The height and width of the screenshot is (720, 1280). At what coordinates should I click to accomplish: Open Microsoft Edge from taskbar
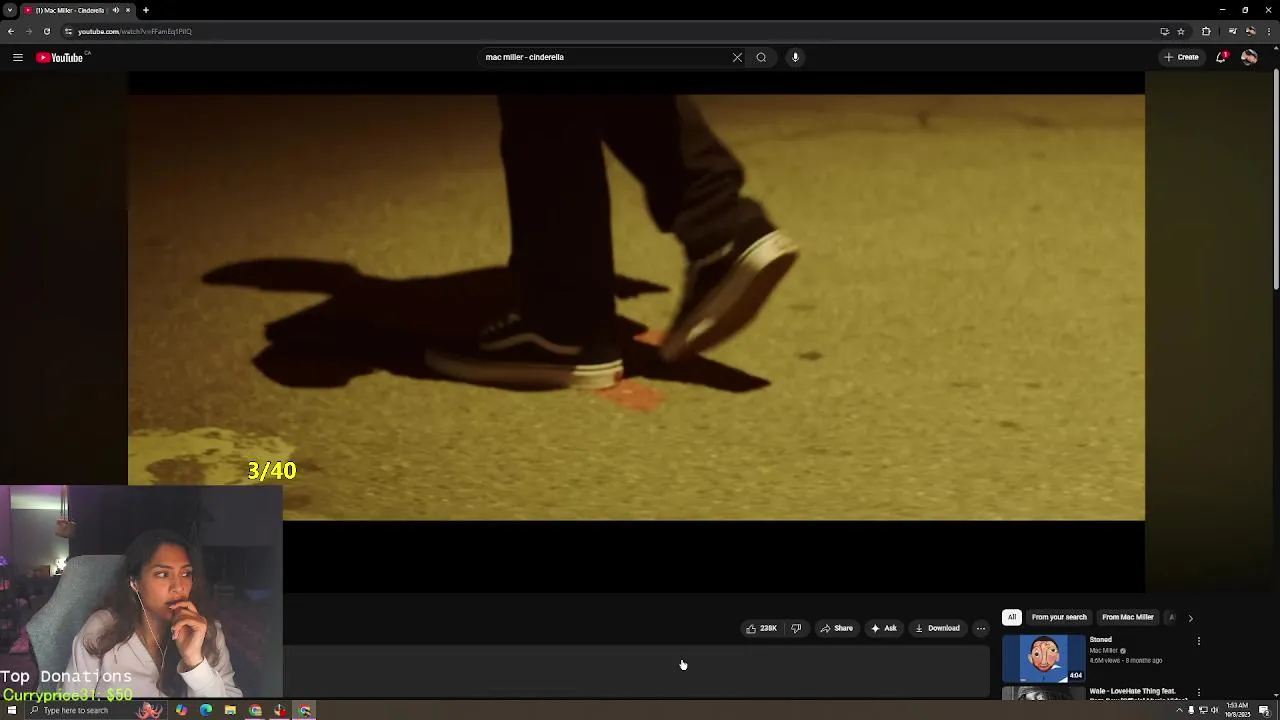(206, 710)
